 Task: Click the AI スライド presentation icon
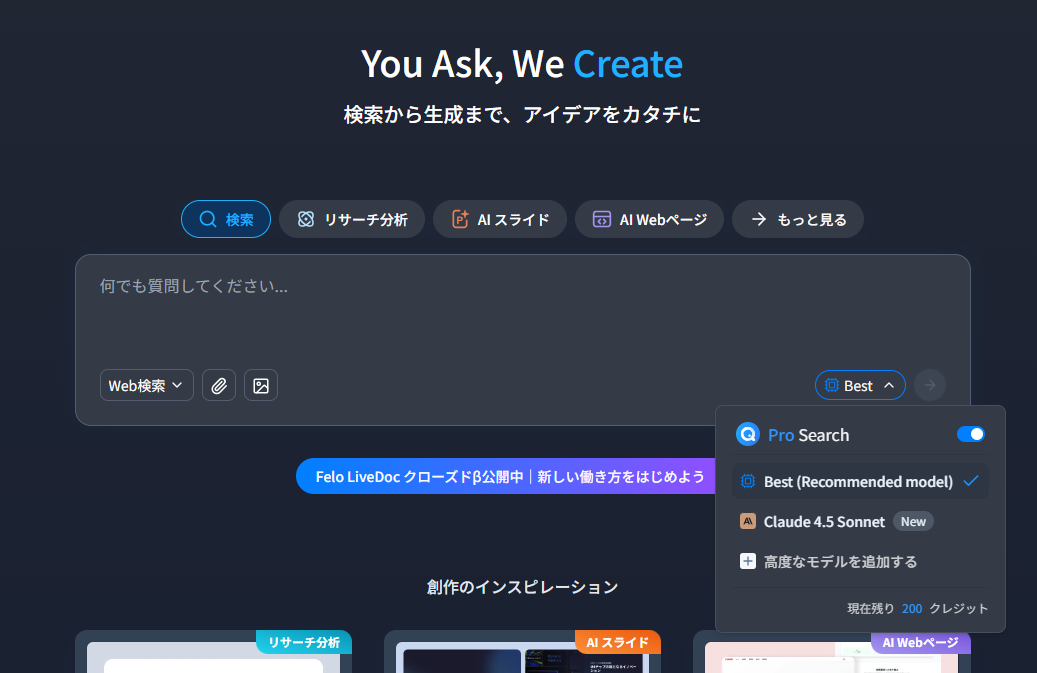(x=460, y=219)
